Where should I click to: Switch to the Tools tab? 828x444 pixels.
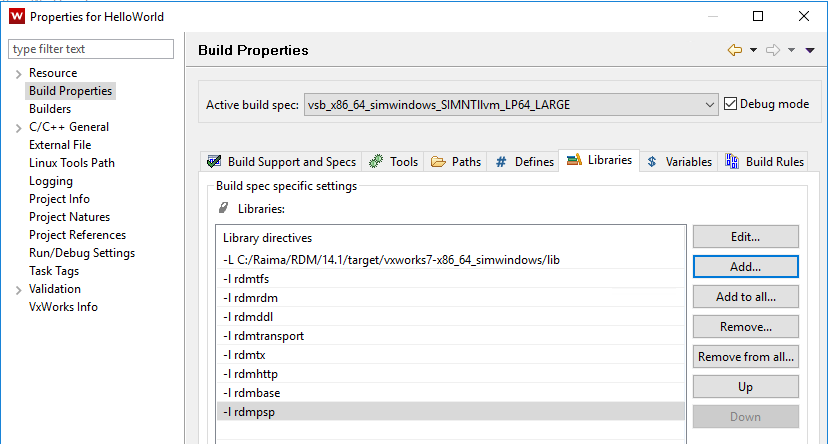[x=394, y=162]
